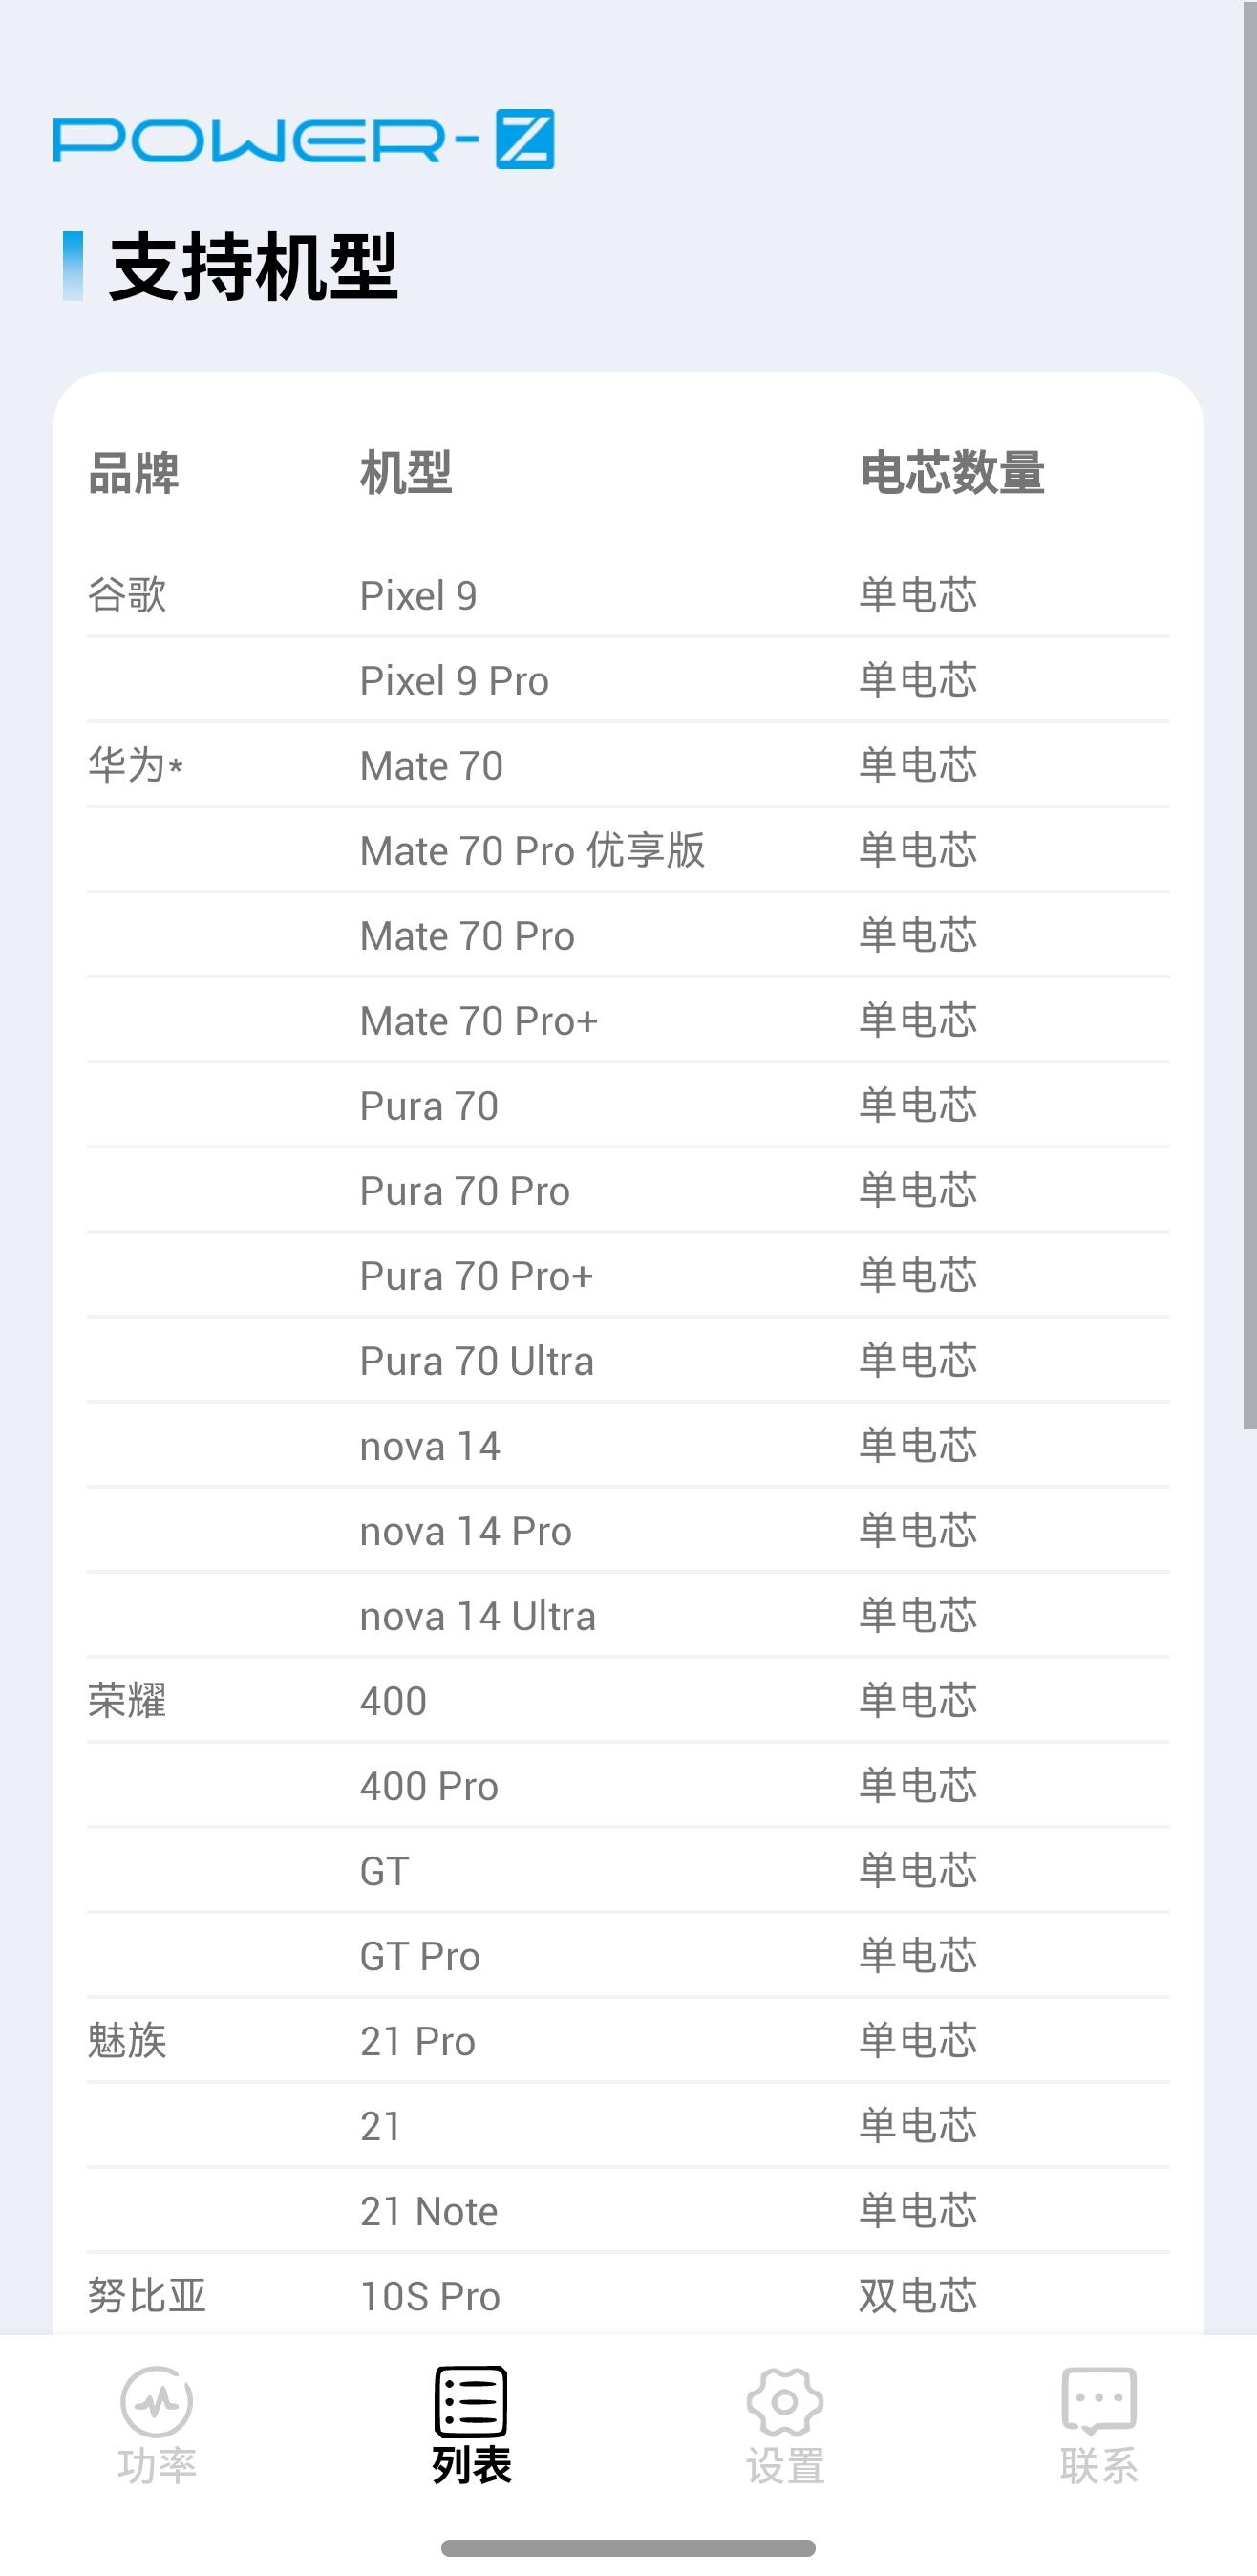Tap the 华为* brand label
1257x2576 pixels.
point(135,766)
